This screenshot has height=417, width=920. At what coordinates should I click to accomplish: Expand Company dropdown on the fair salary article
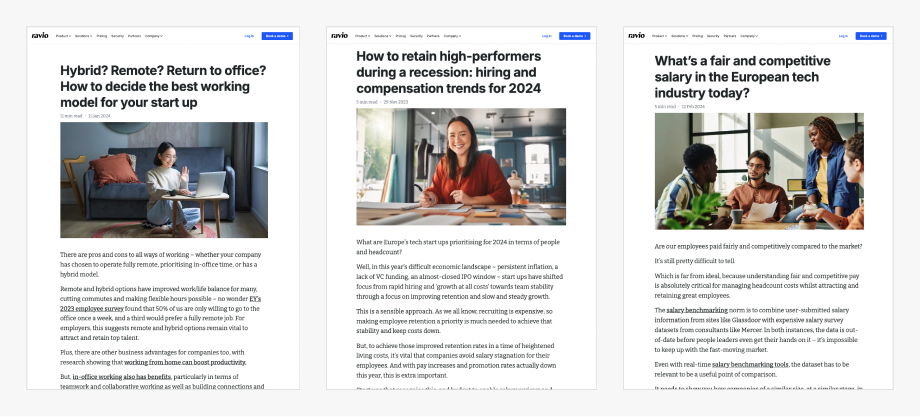tap(747, 36)
